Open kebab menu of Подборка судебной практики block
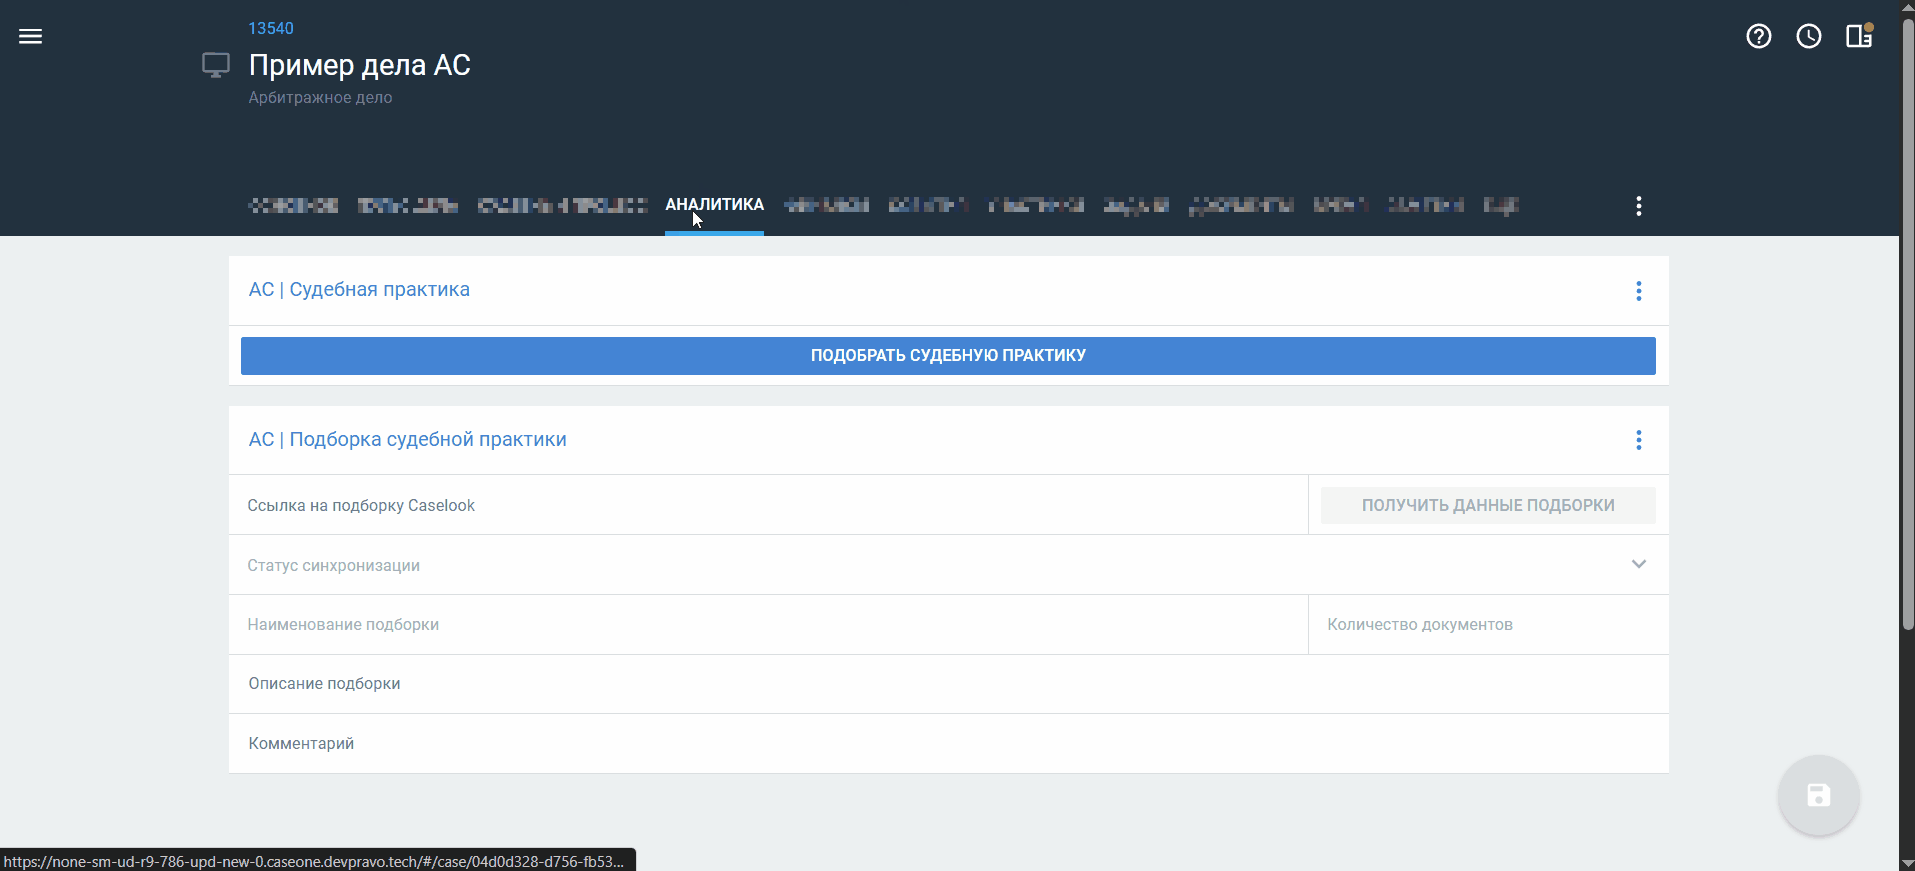1915x871 pixels. [1638, 440]
